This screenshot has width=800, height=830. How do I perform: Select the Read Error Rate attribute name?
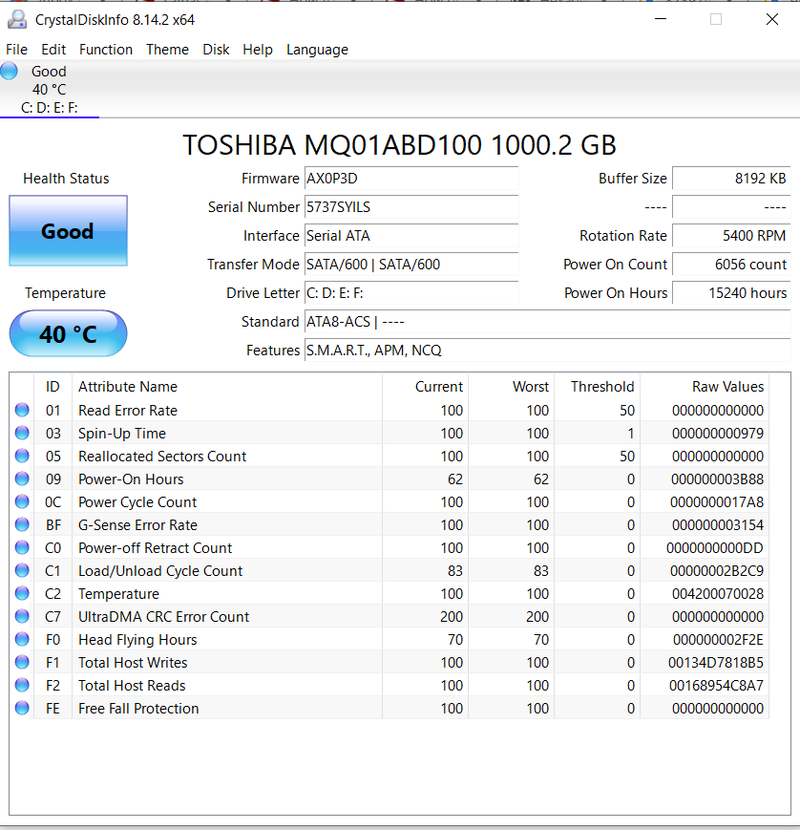pyautogui.click(x=128, y=410)
